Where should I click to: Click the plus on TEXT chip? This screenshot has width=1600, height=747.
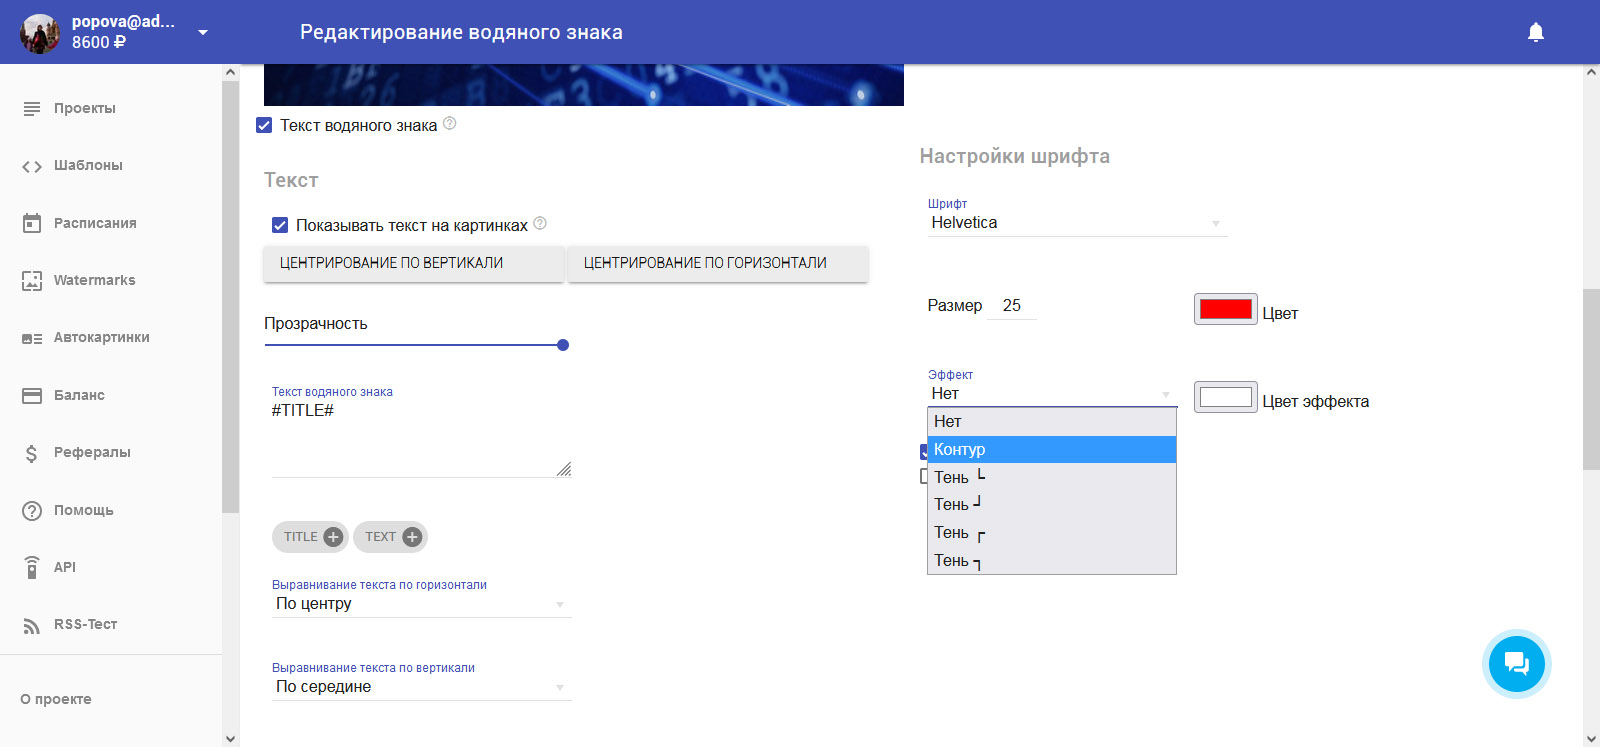(412, 537)
